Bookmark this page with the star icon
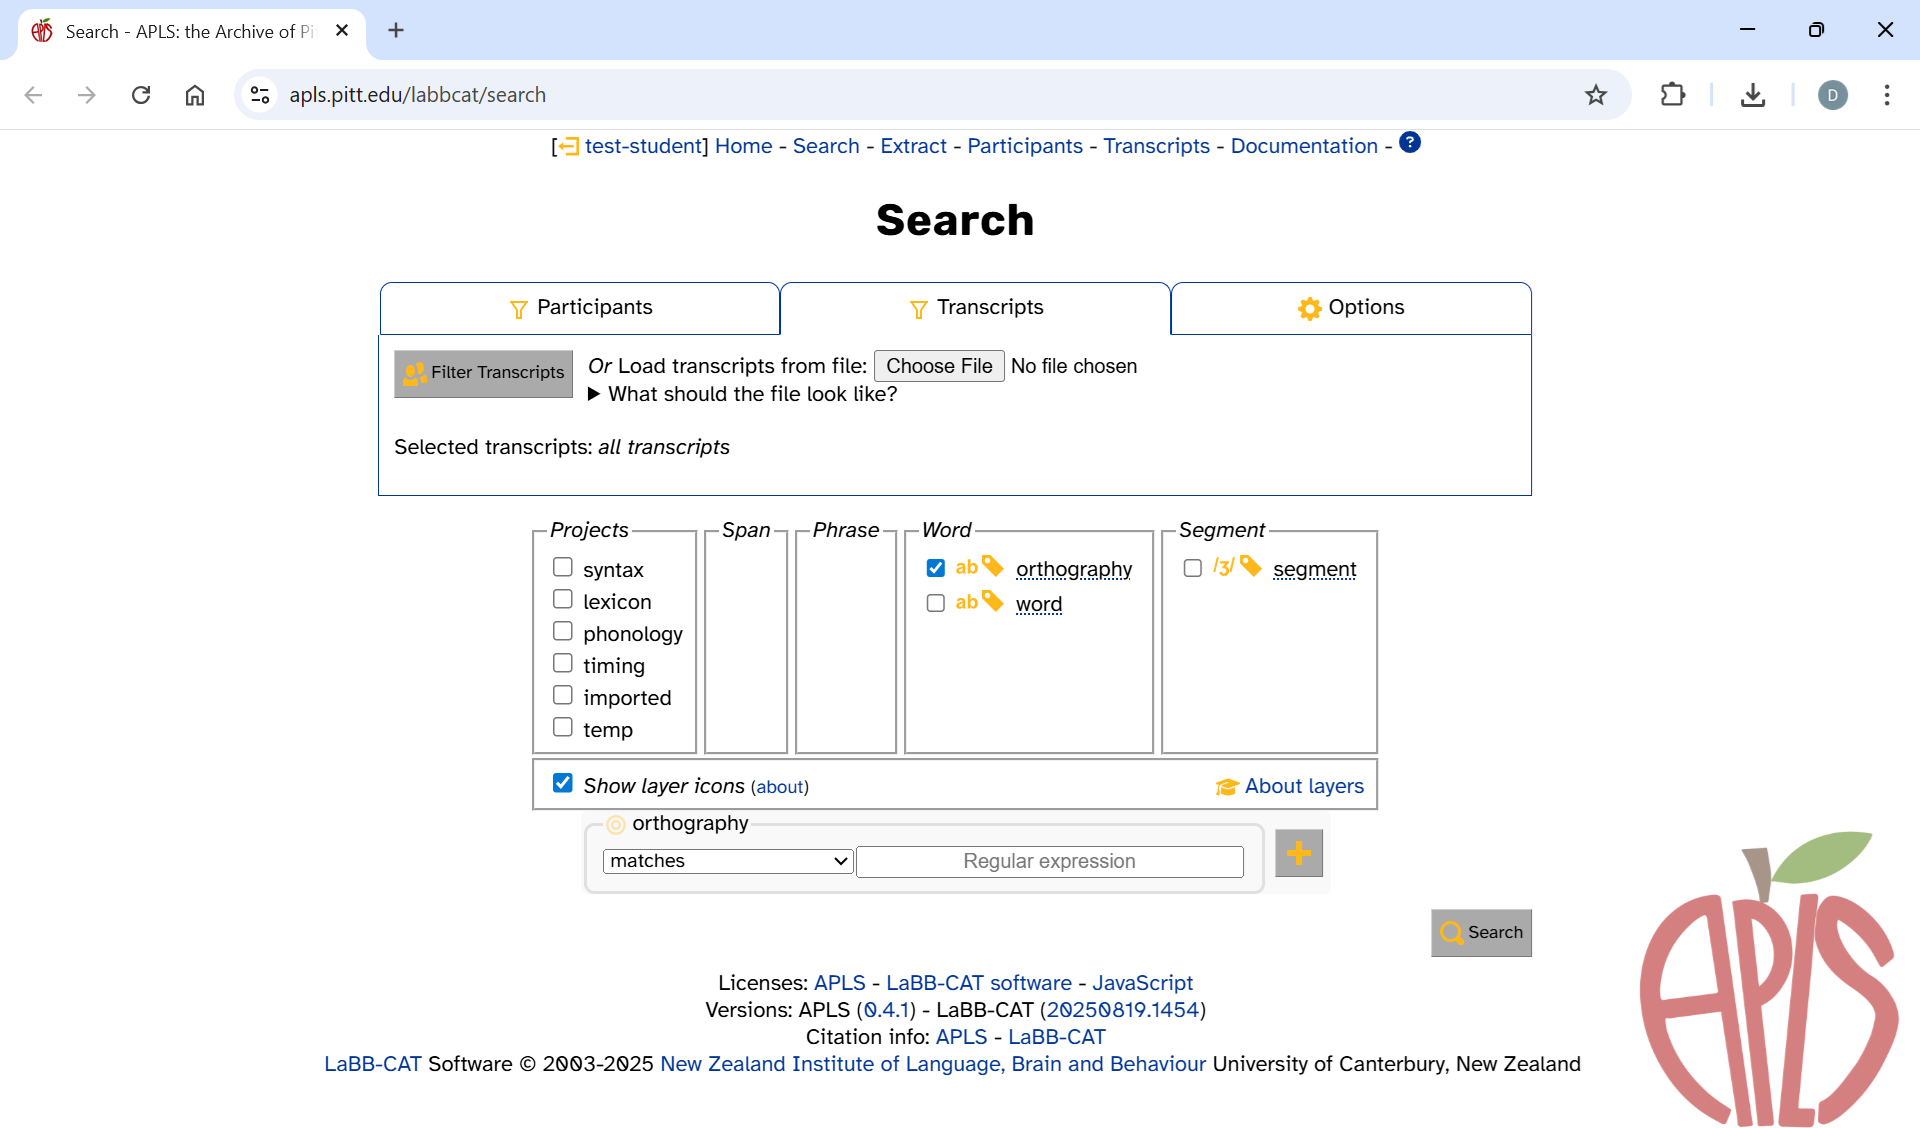The height and width of the screenshot is (1128, 1920). (1595, 95)
